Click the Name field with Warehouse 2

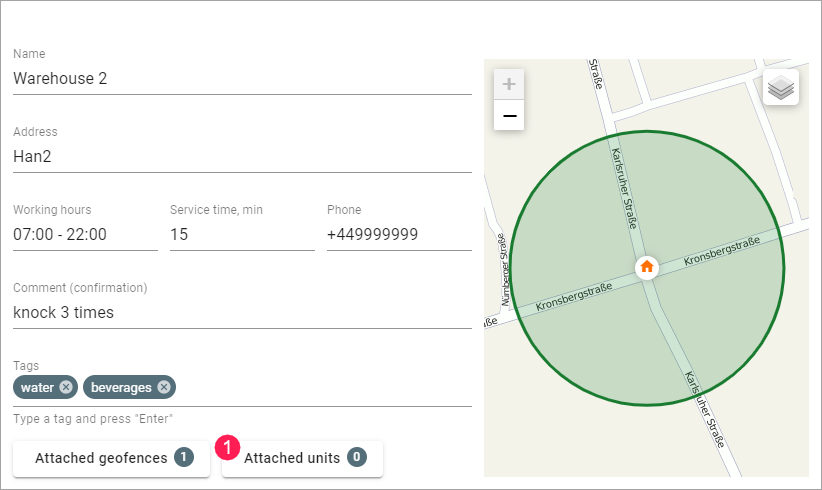click(x=242, y=78)
